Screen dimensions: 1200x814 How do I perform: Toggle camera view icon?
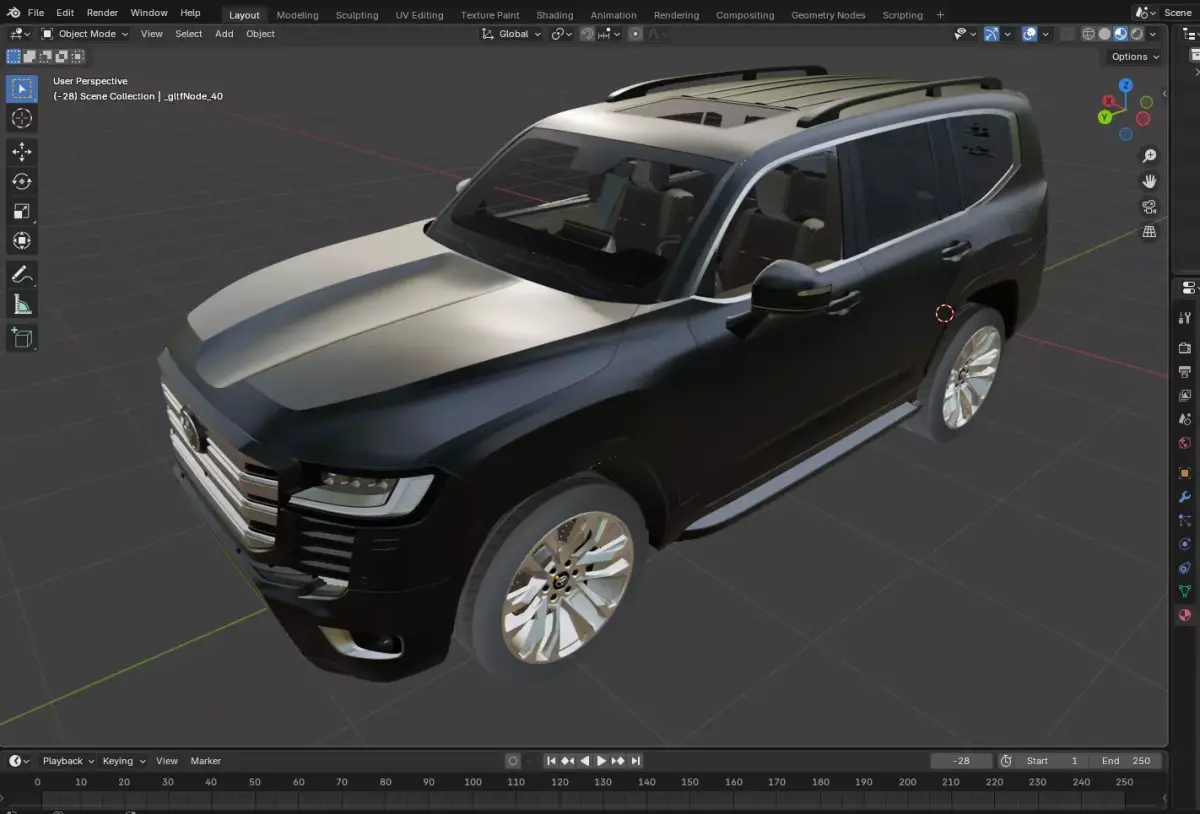pyautogui.click(x=1149, y=207)
